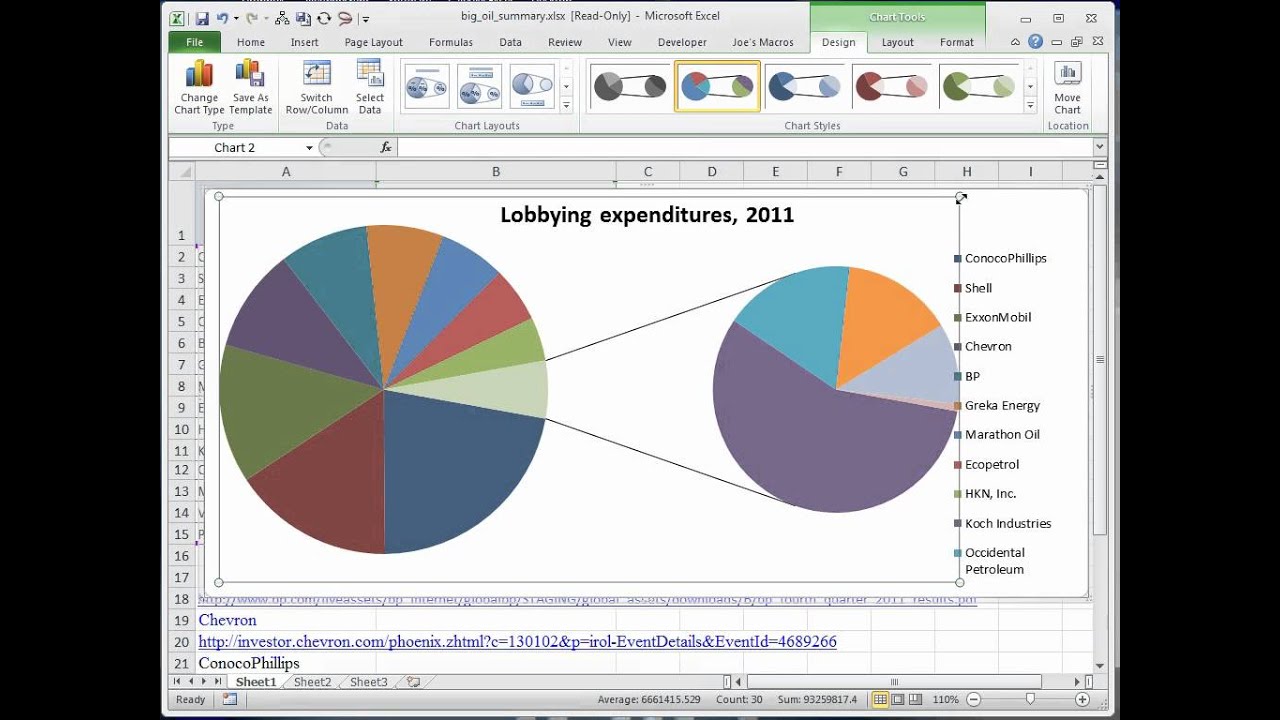Switch to Chart Tools Format tab
This screenshot has height=720, width=1280.
pyautogui.click(x=957, y=42)
